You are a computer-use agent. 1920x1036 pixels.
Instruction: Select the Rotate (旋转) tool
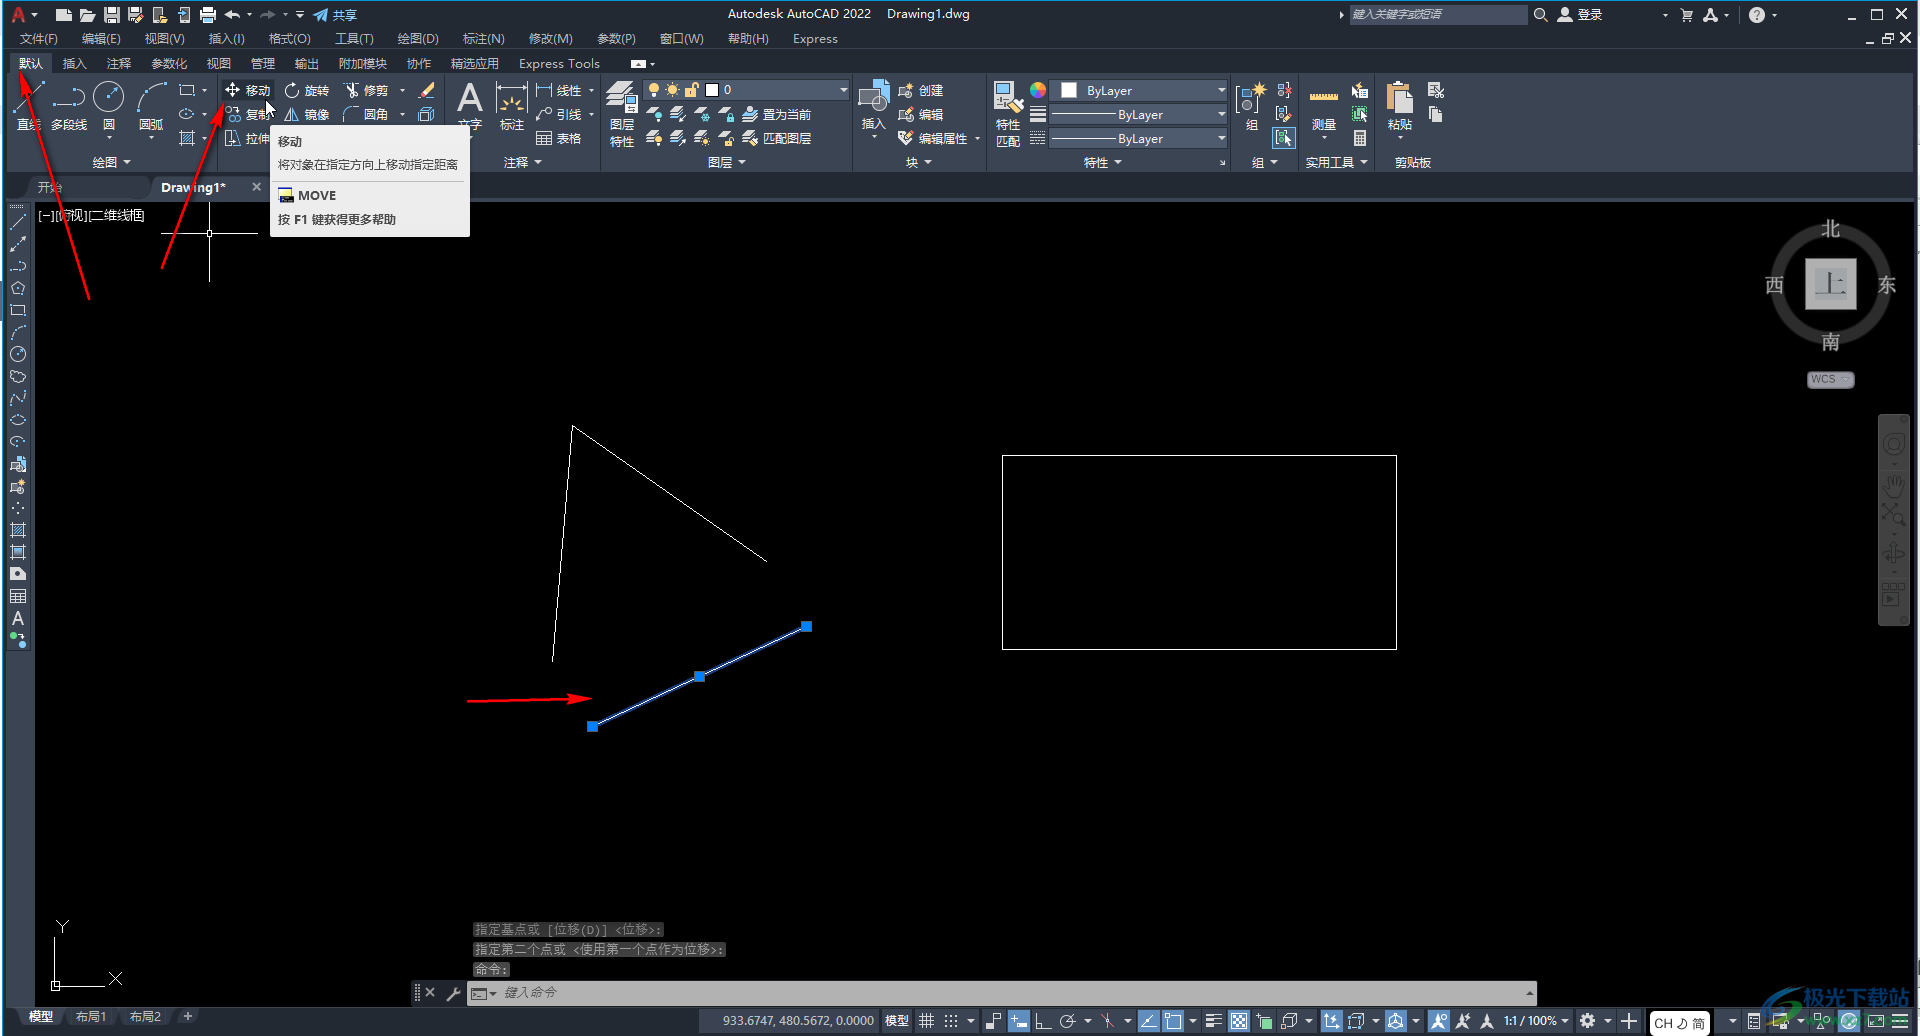(x=306, y=90)
